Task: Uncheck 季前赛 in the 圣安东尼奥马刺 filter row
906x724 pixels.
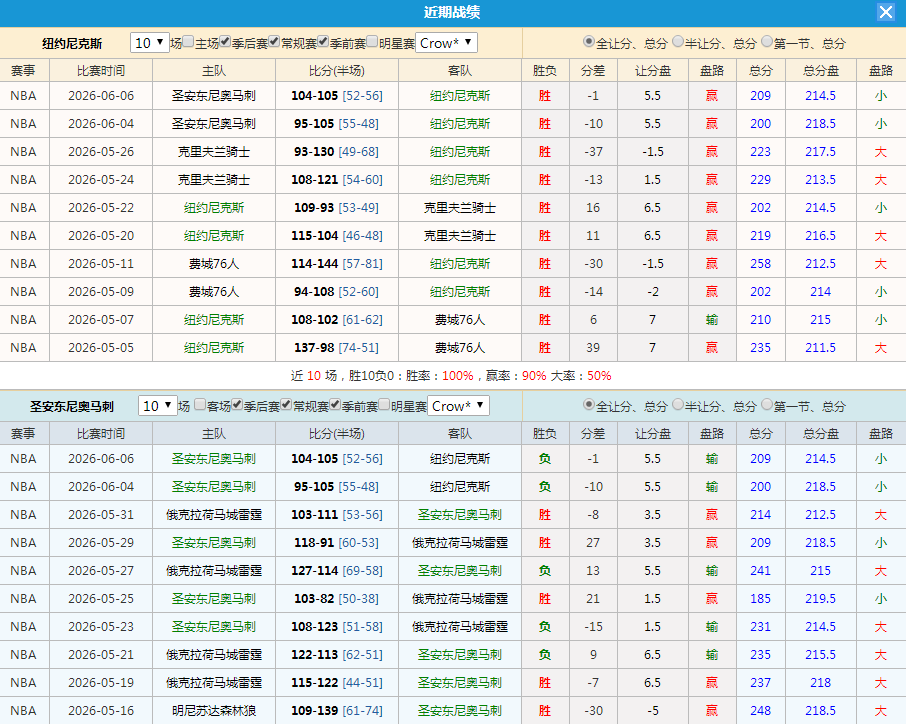Action: coord(335,404)
